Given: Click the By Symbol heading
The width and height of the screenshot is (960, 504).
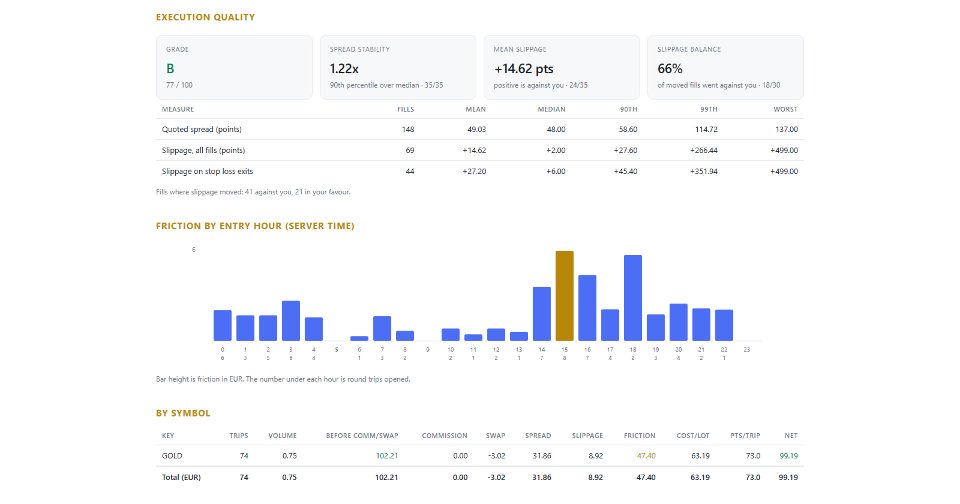Looking at the screenshot, I should tap(183, 413).
